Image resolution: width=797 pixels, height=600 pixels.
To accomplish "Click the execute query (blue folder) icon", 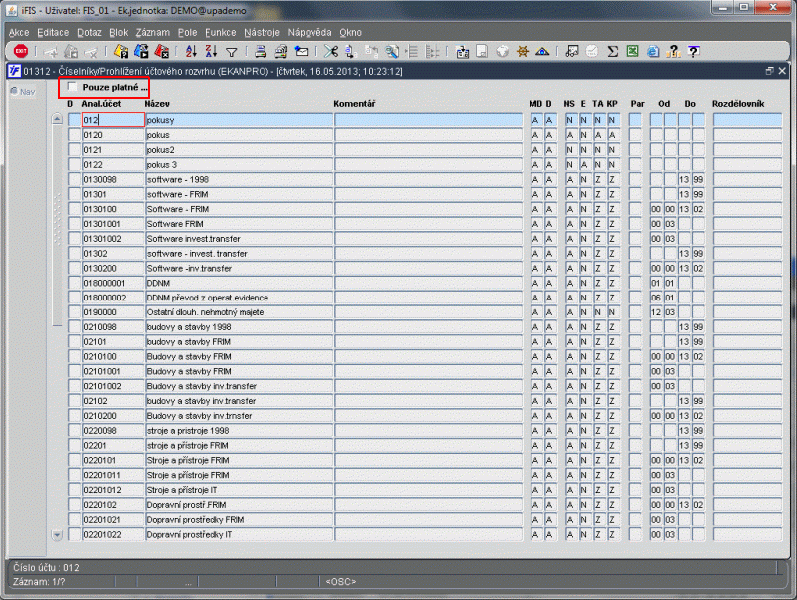I will tap(141, 51).
